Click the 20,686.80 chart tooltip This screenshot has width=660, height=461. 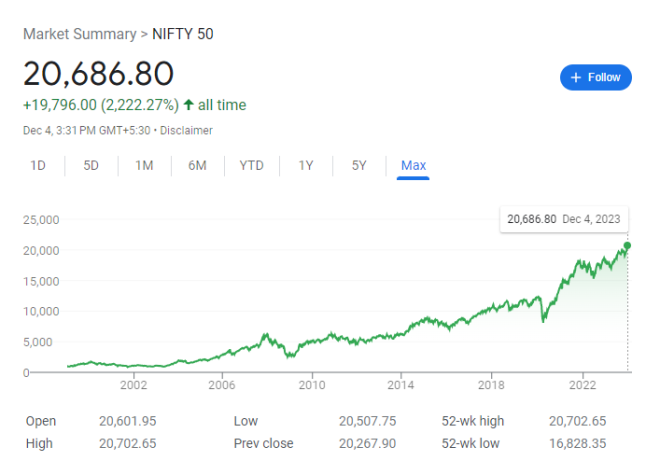[x=564, y=218]
